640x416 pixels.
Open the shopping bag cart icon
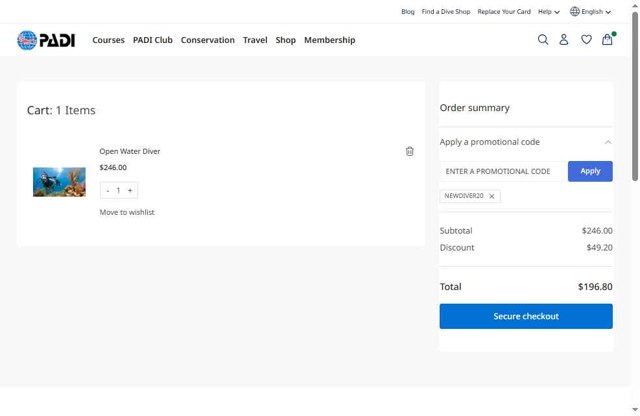click(x=607, y=39)
